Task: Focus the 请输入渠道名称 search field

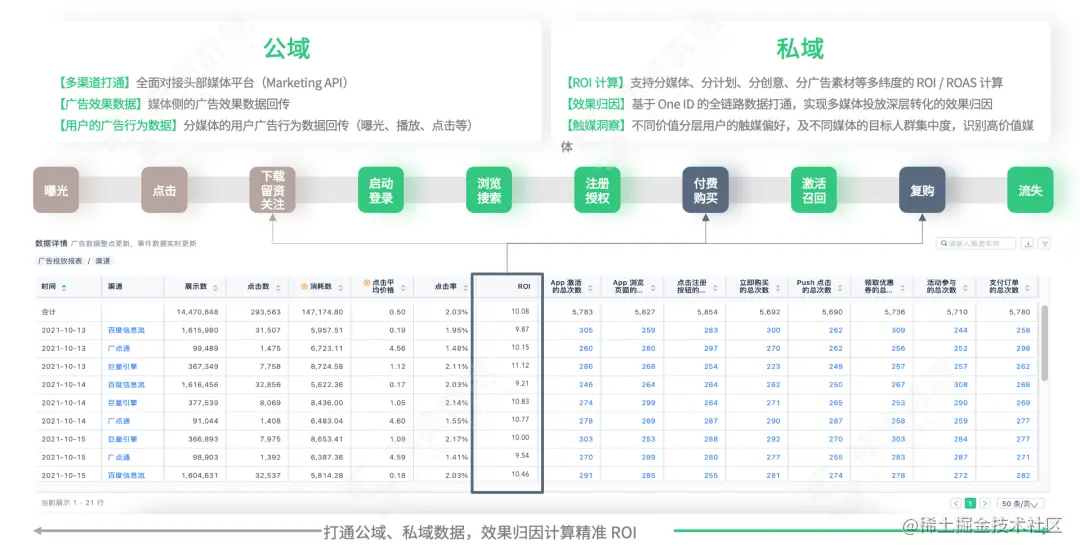Action: click(x=976, y=243)
